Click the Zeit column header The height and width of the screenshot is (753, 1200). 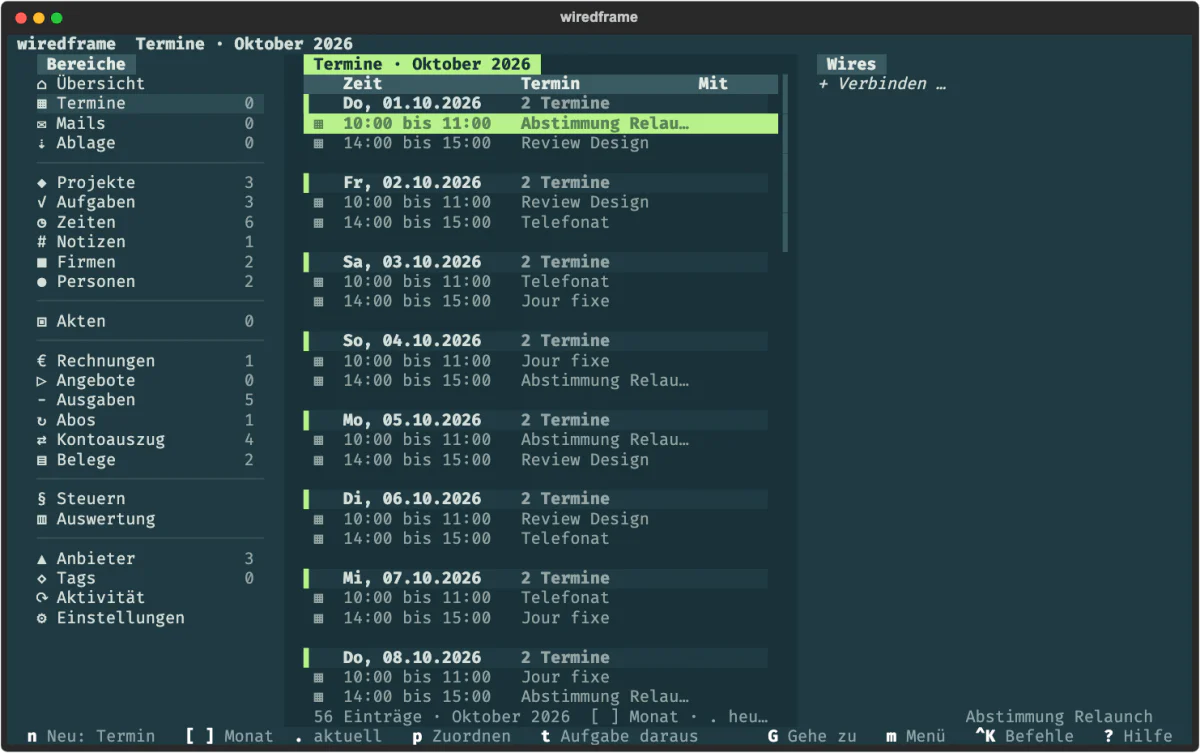coord(362,84)
